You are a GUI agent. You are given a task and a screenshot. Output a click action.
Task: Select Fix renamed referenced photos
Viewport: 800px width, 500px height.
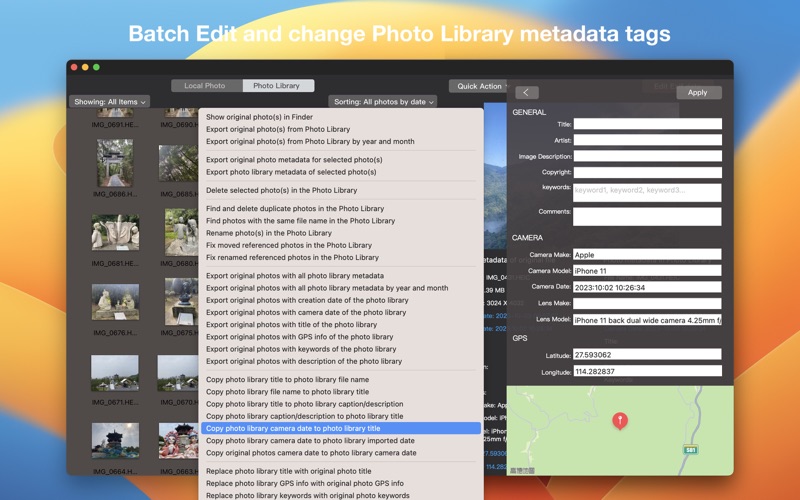click(341, 258)
